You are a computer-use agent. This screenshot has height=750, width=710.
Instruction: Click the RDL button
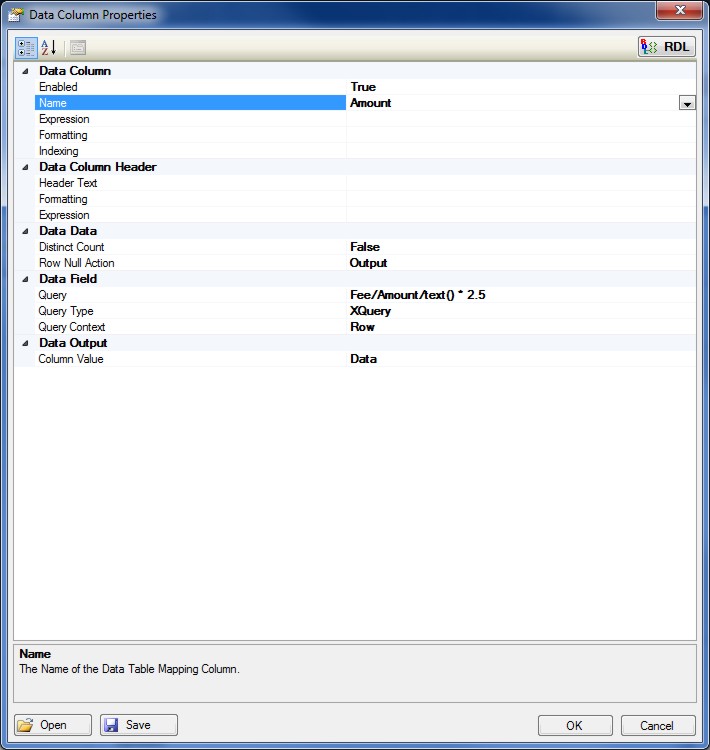coord(666,47)
